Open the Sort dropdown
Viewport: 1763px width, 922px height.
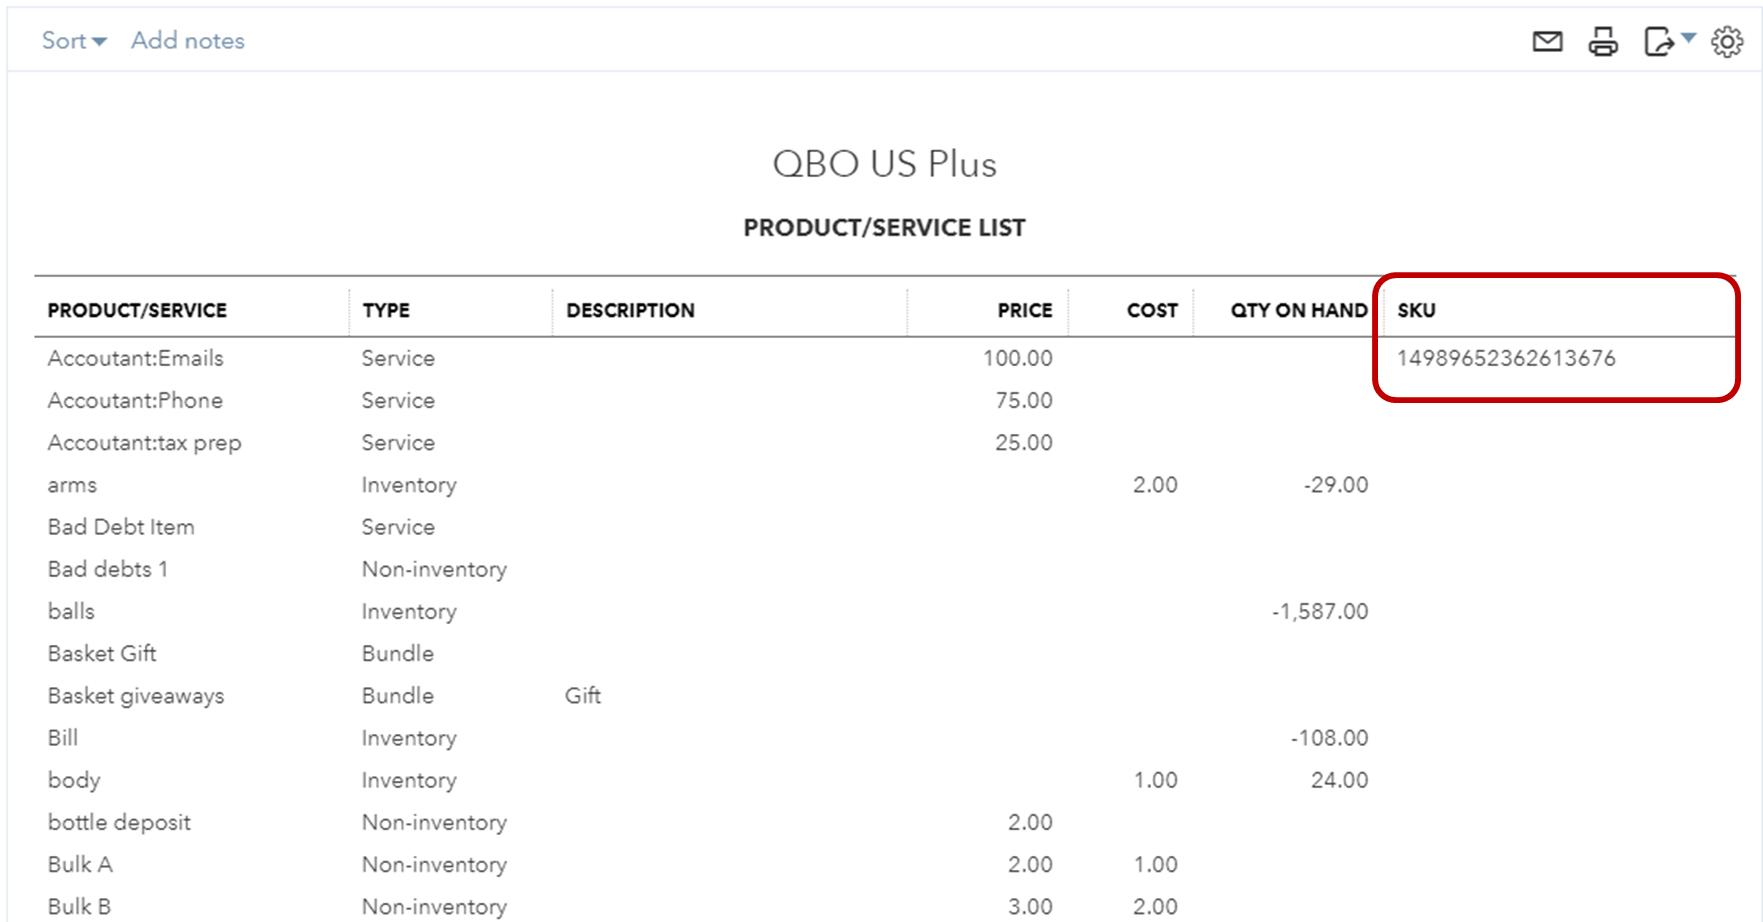pos(73,41)
